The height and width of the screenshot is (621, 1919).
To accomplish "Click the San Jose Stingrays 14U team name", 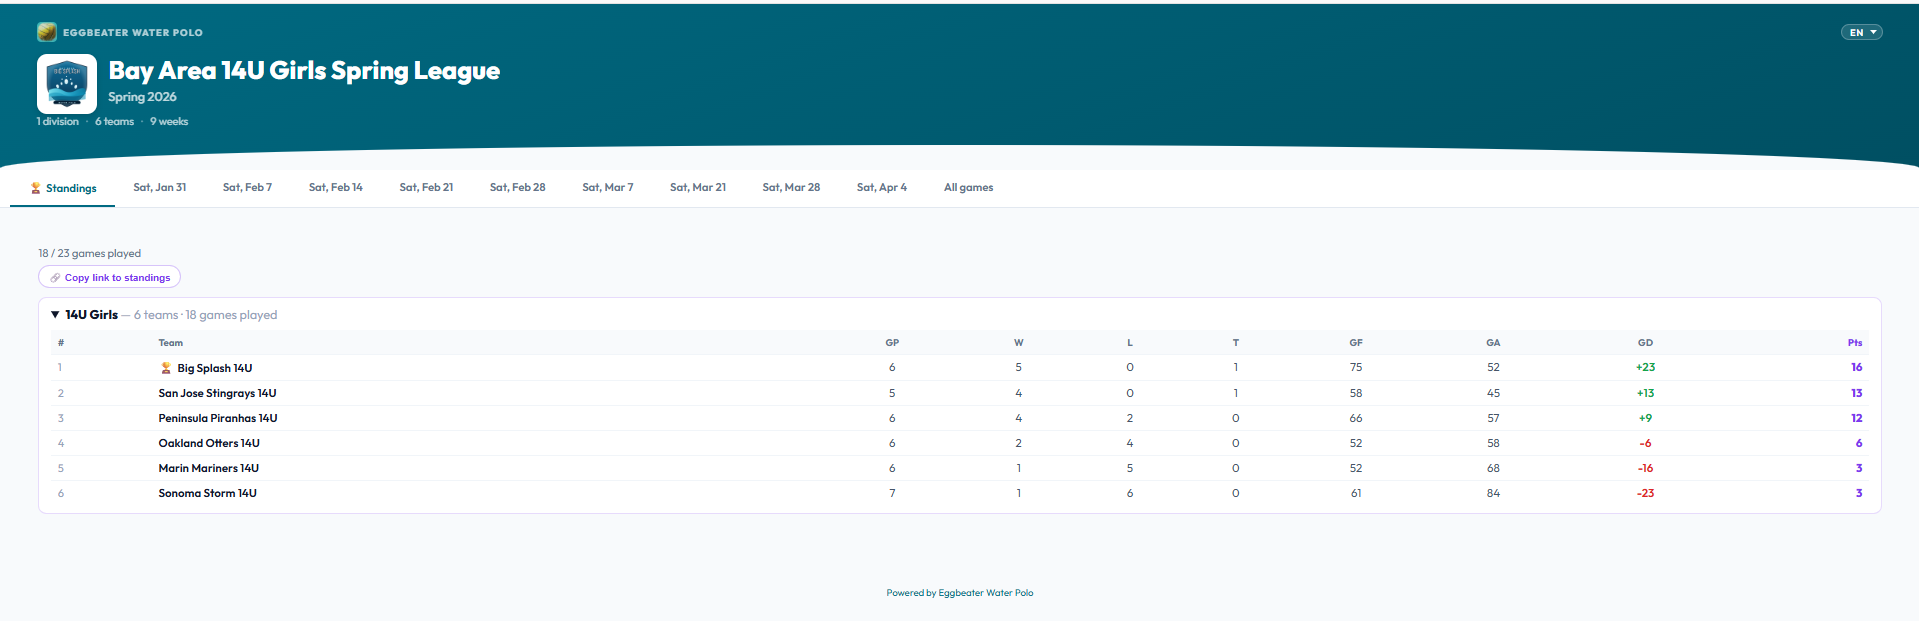I will pos(217,393).
